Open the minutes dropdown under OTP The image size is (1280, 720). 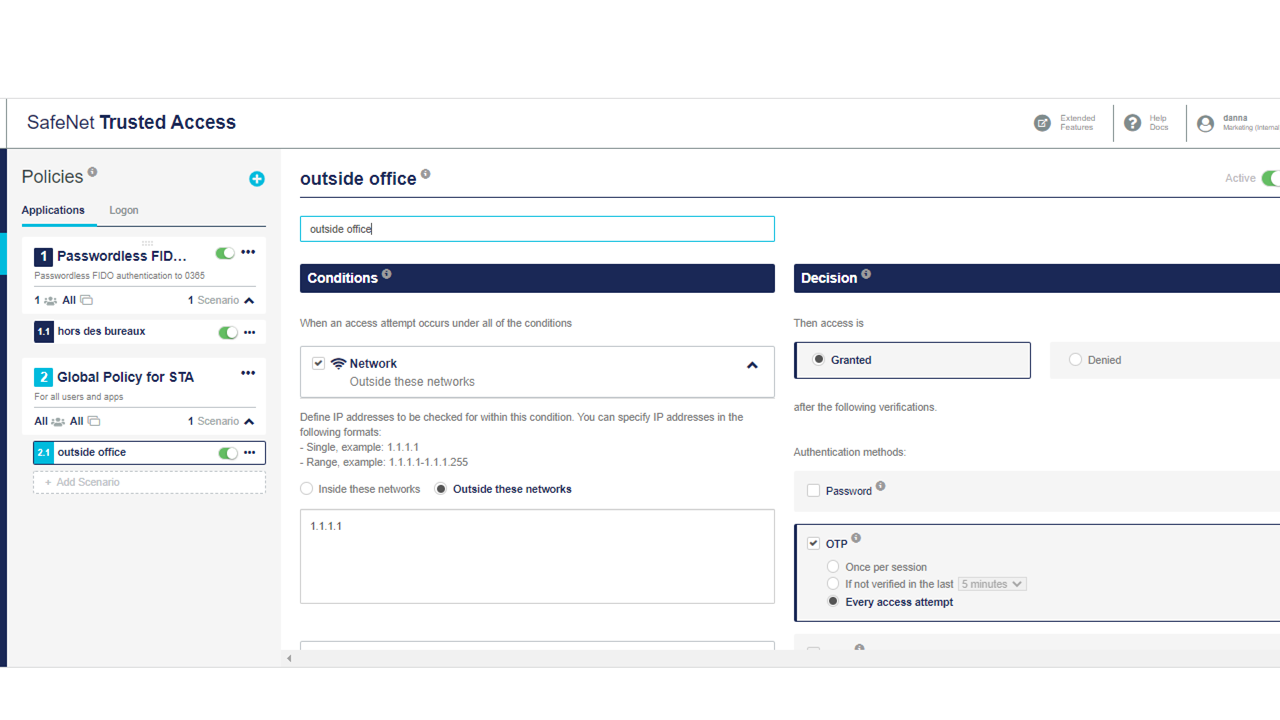pyautogui.click(x=991, y=583)
